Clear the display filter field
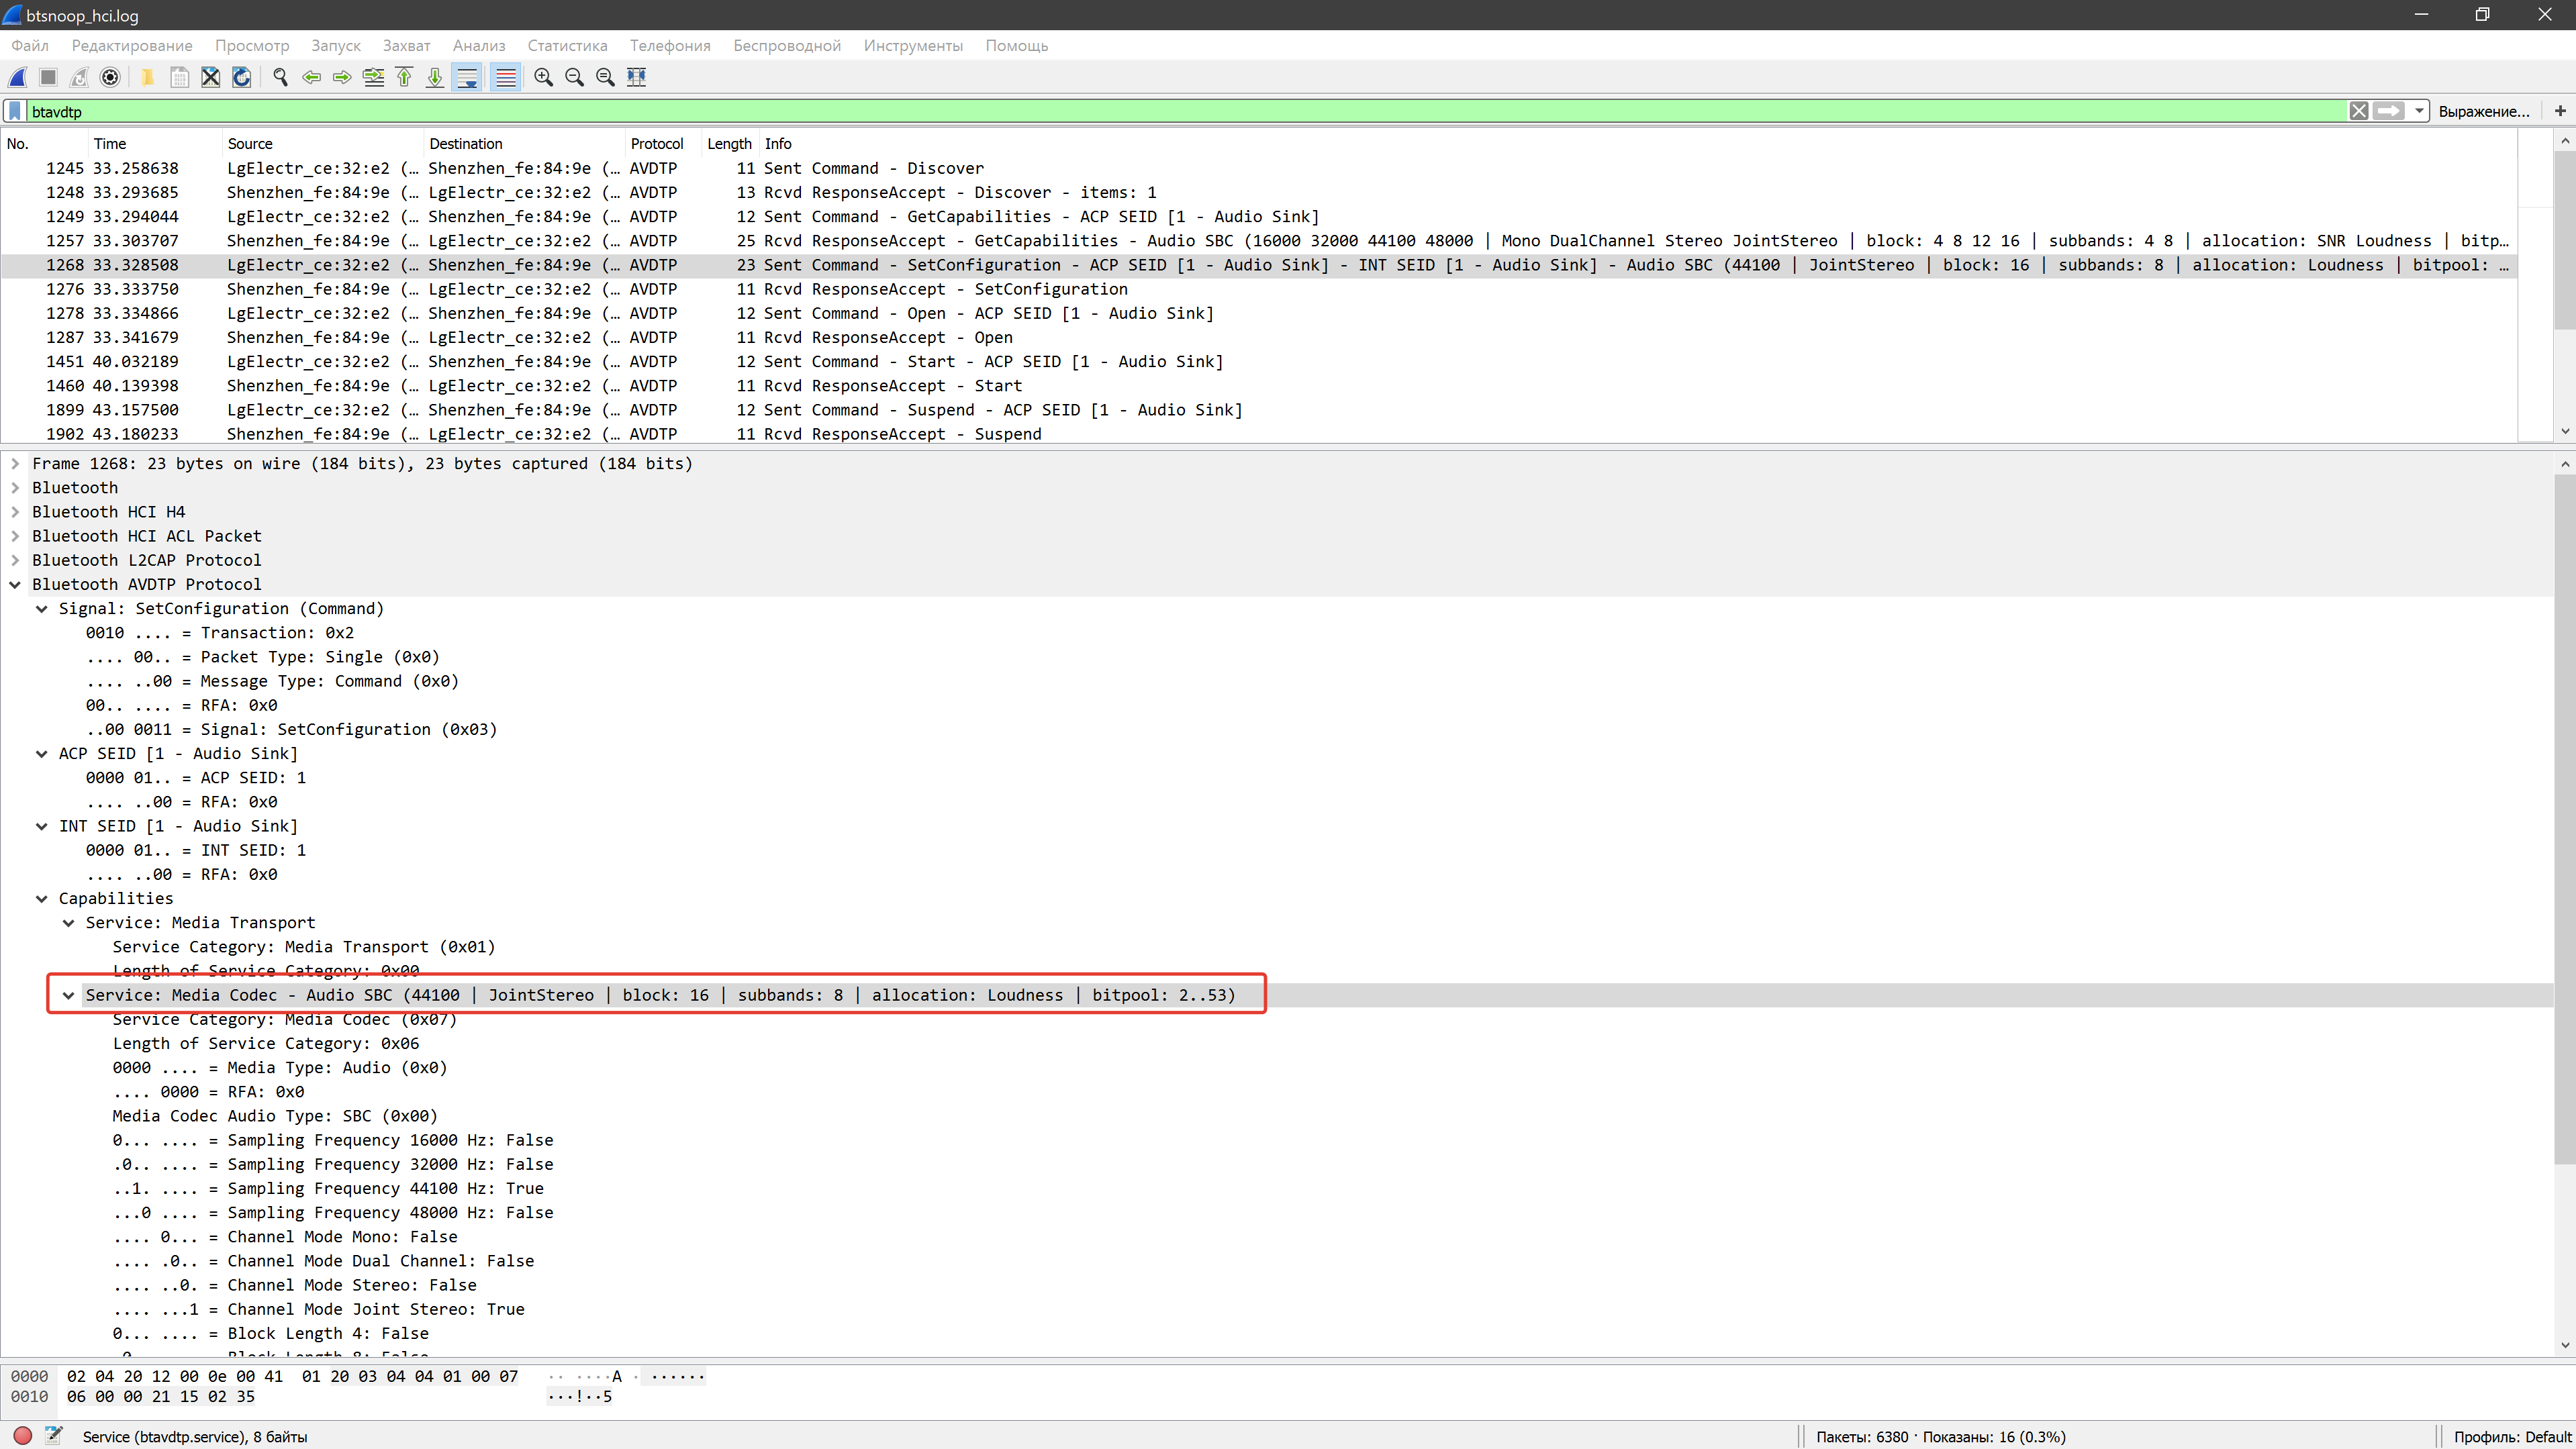2576x1449 pixels. pos(2358,111)
